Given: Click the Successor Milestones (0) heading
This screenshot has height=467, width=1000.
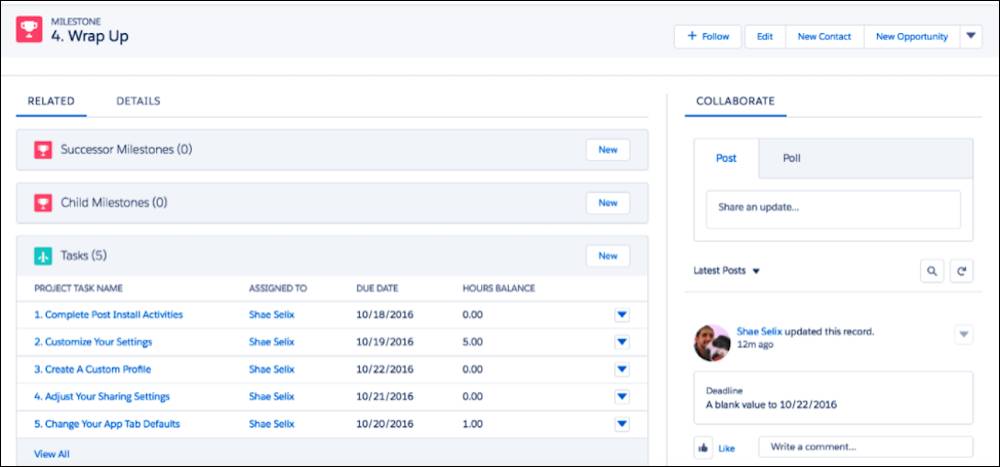Looking at the screenshot, I should click(x=126, y=149).
